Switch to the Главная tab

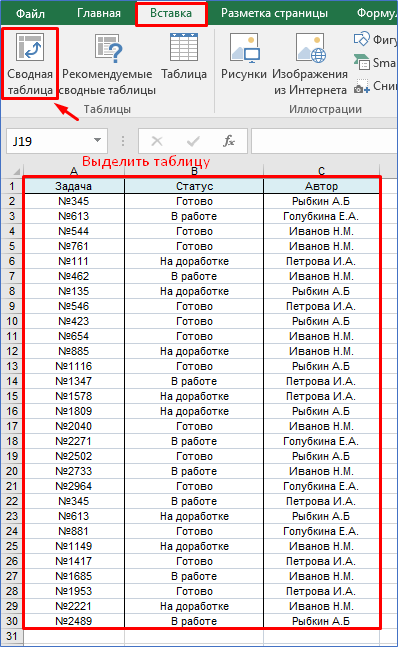(99, 13)
